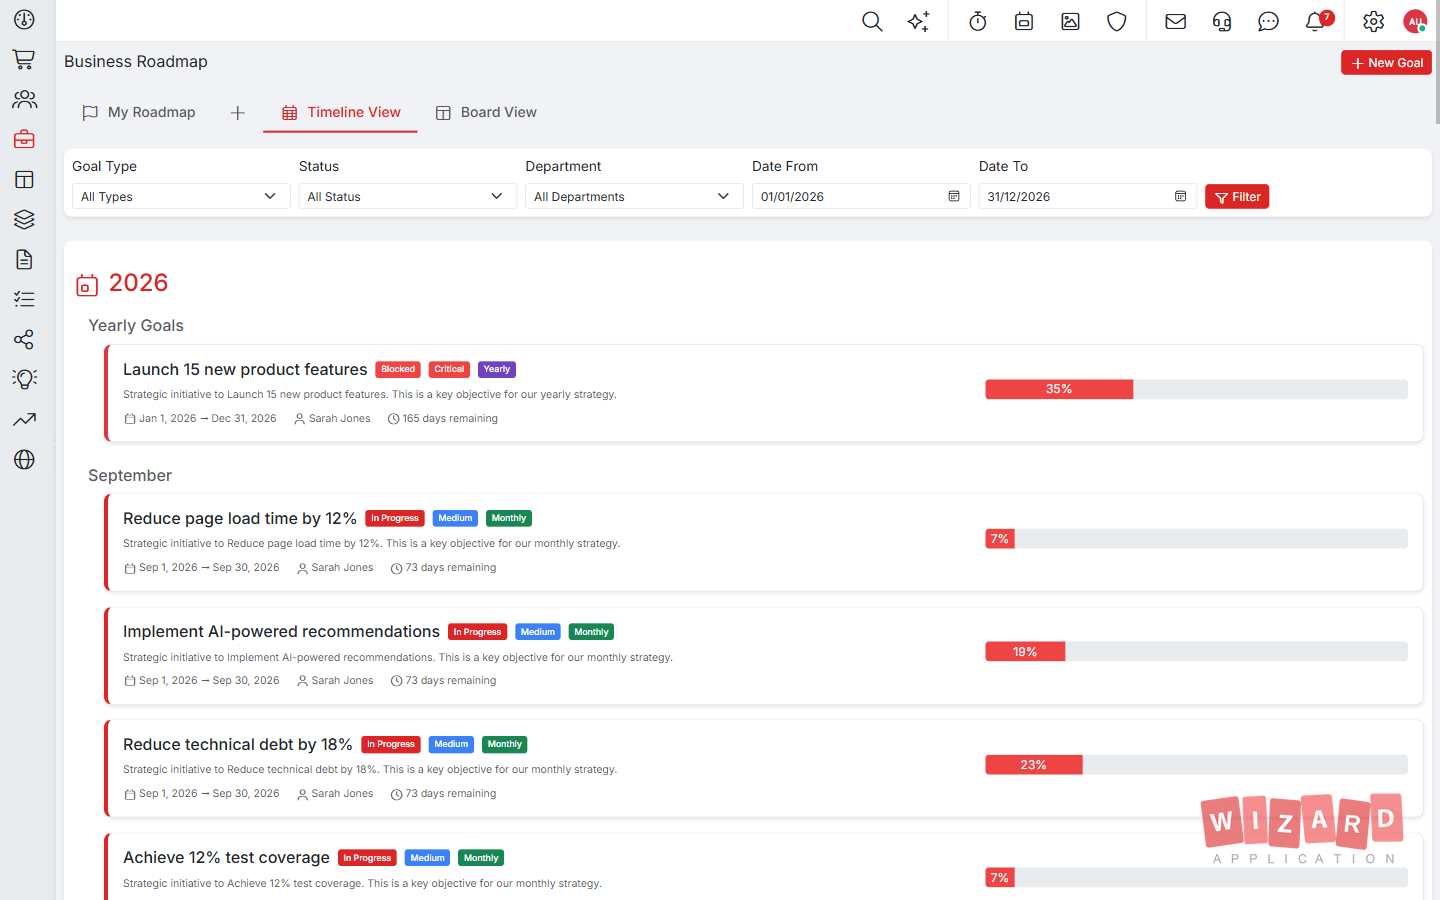Add a new roadmap tab with plus

pyautogui.click(x=237, y=113)
